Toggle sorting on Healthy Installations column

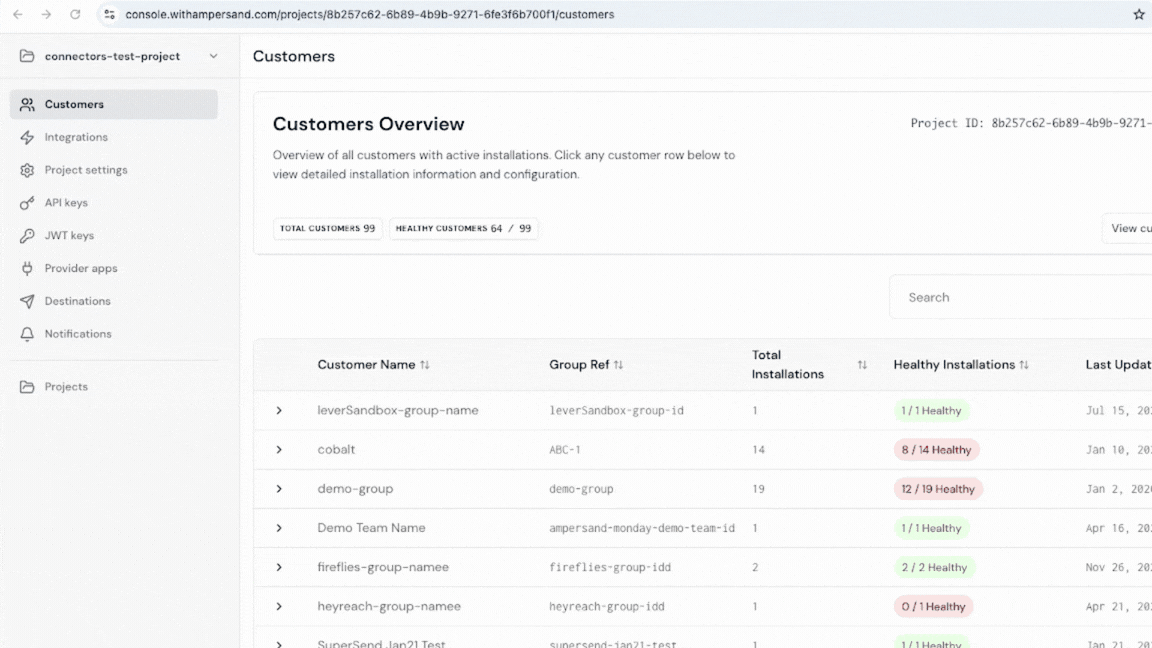[1024, 364]
